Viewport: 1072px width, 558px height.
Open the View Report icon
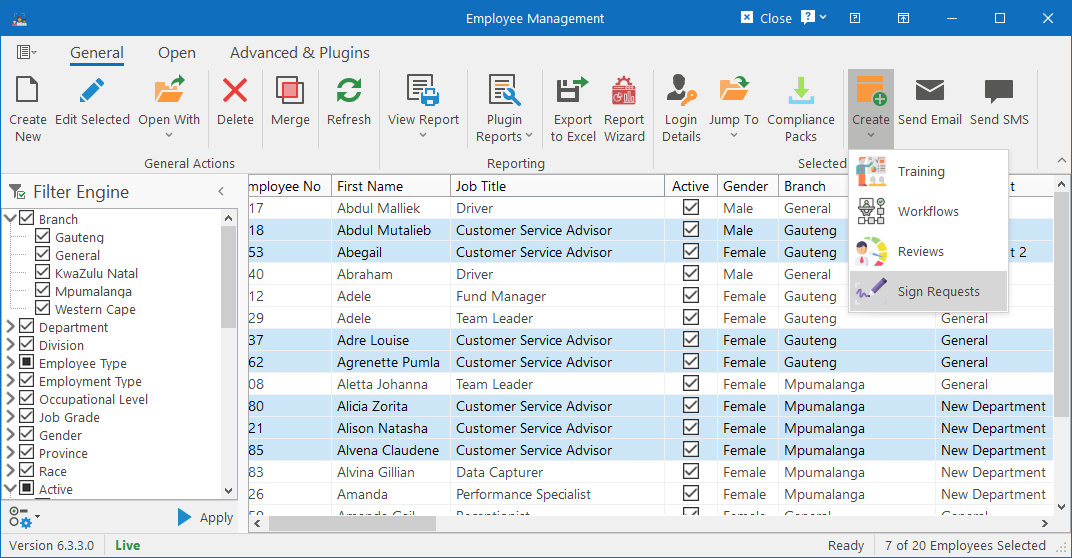423,90
